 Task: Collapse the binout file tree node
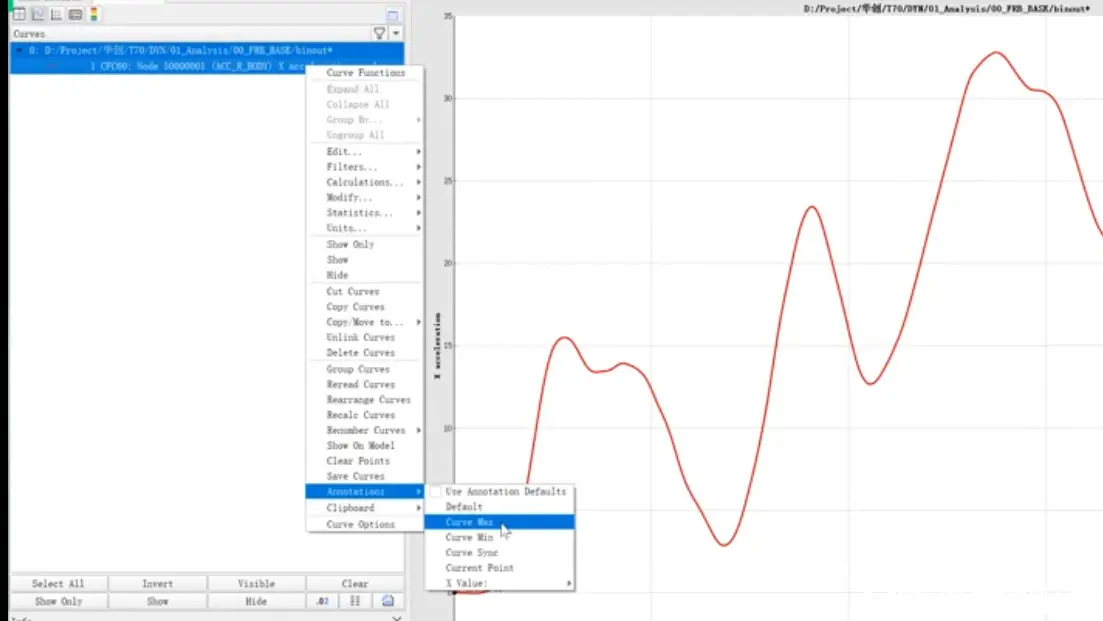(x=20, y=51)
